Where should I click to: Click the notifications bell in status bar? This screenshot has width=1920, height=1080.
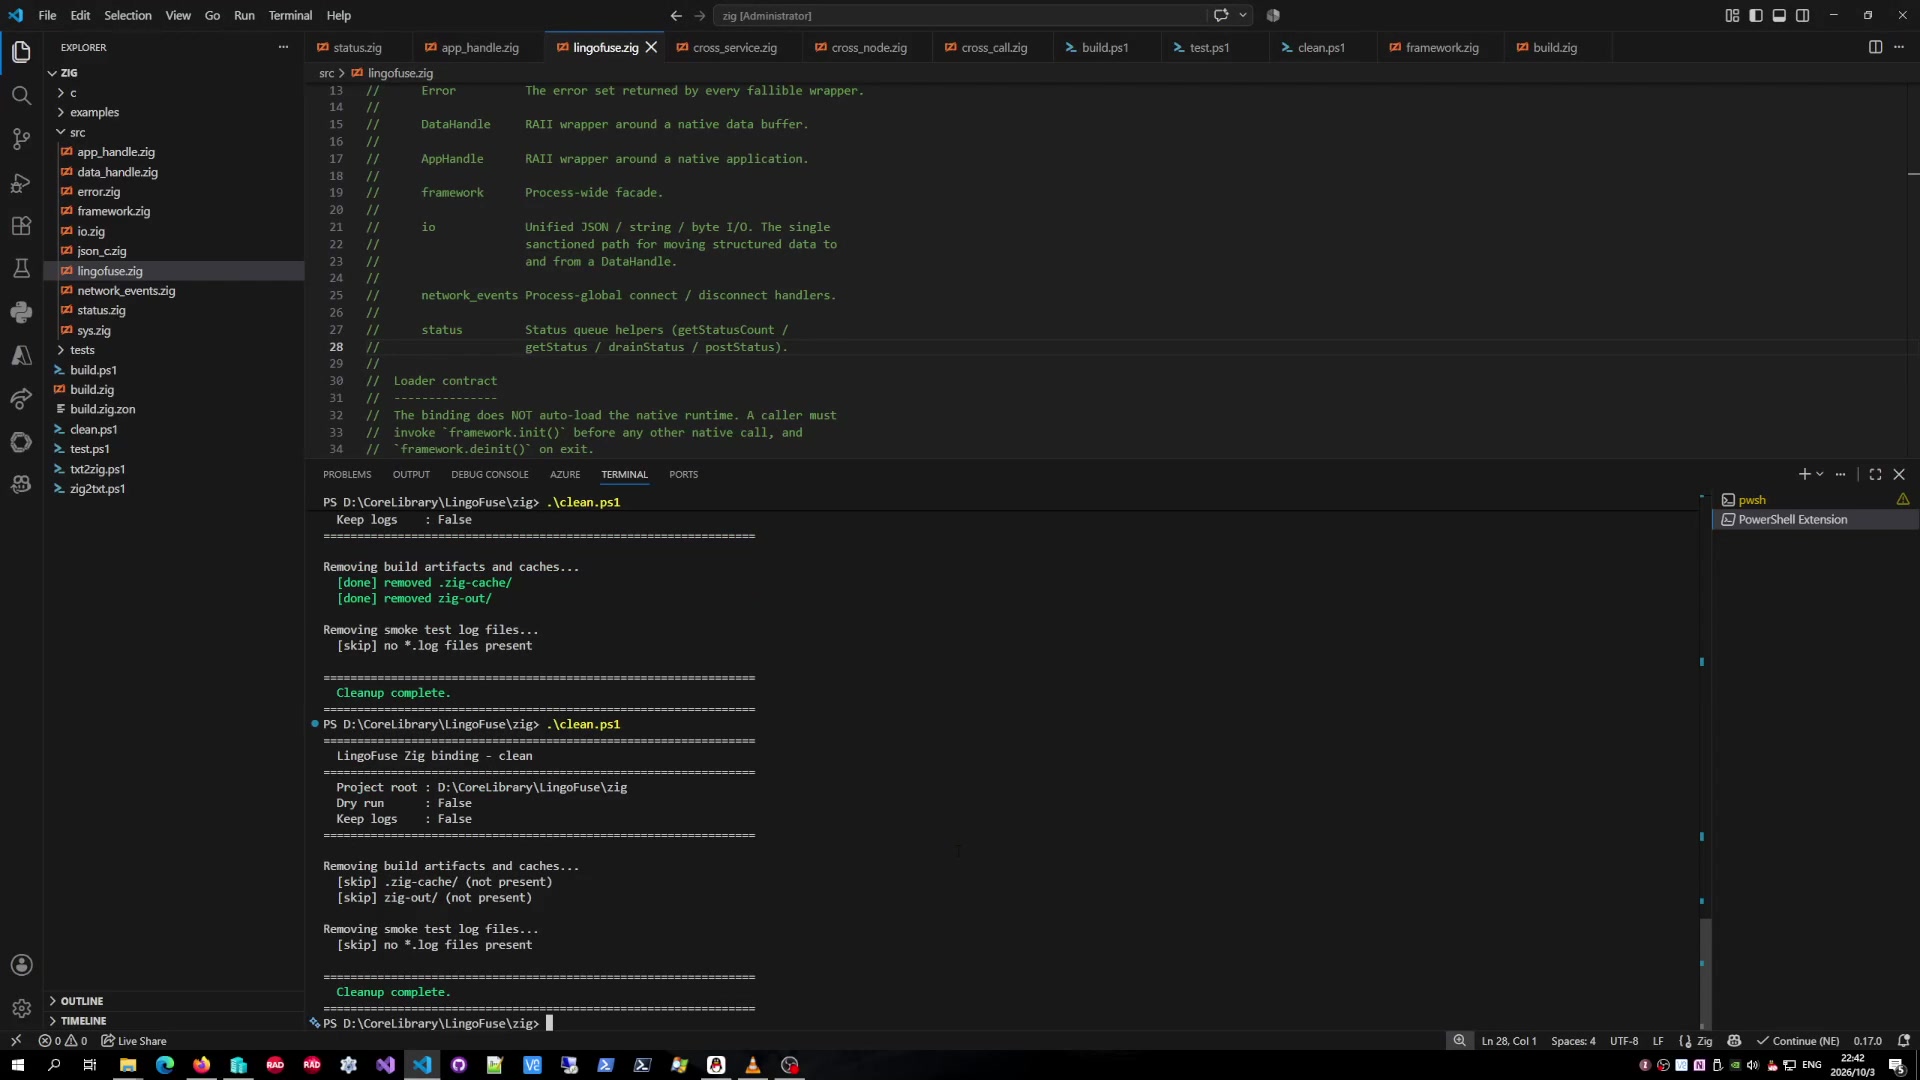1904,1041
